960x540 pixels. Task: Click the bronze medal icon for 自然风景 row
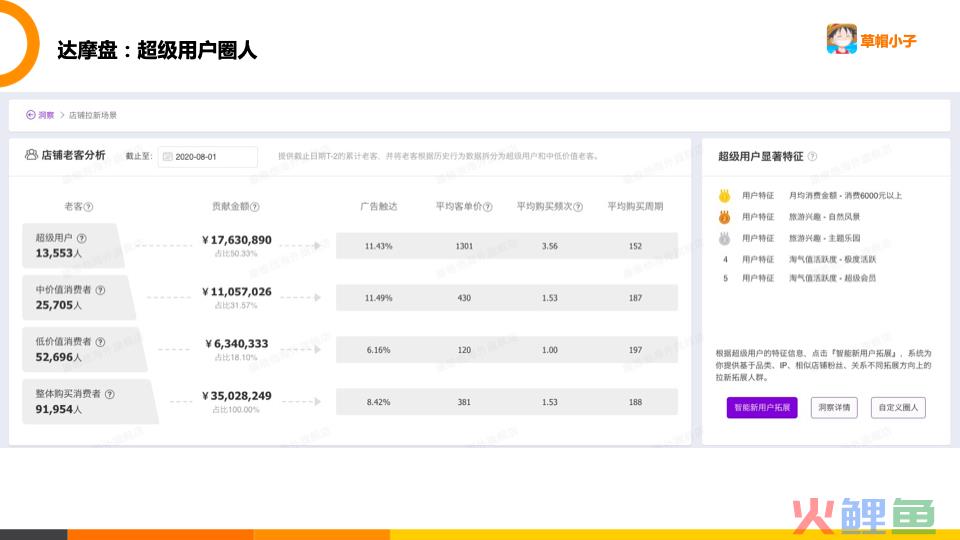[x=725, y=217]
